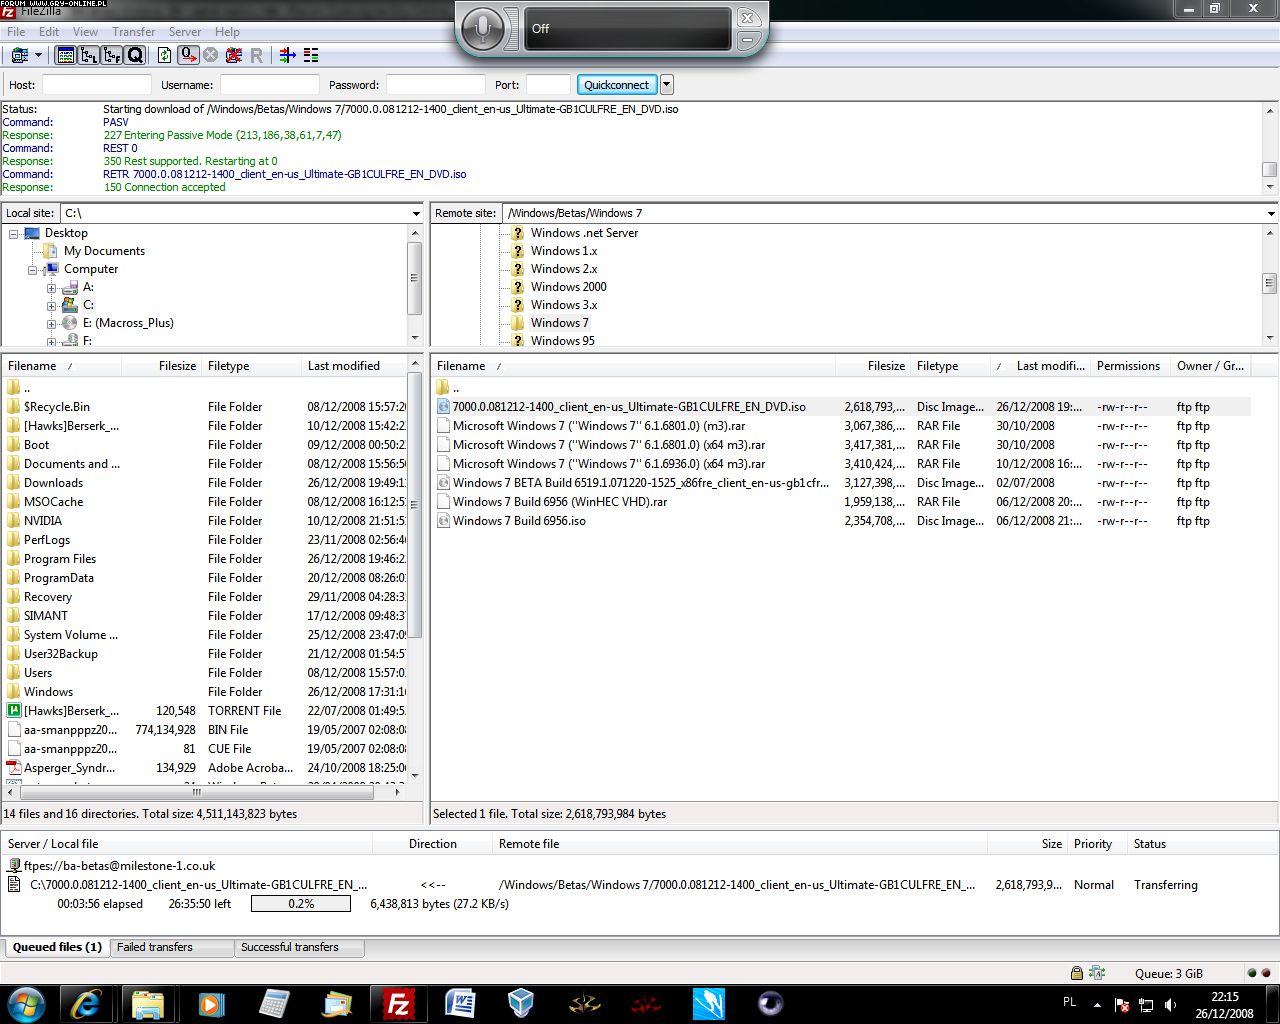Sort local files by Filetype column
This screenshot has height=1024, width=1280.
(x=251, y=366)
